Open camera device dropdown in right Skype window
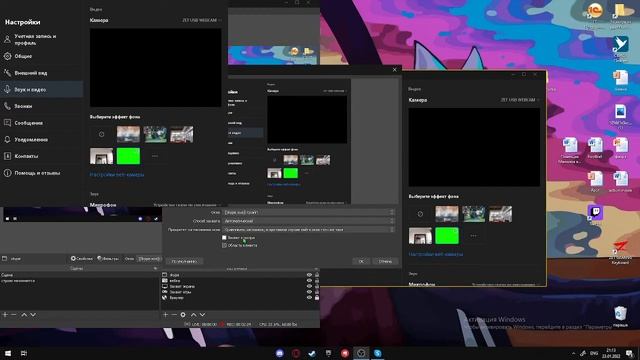Screen dimensions: 640x360 point(520,100)
